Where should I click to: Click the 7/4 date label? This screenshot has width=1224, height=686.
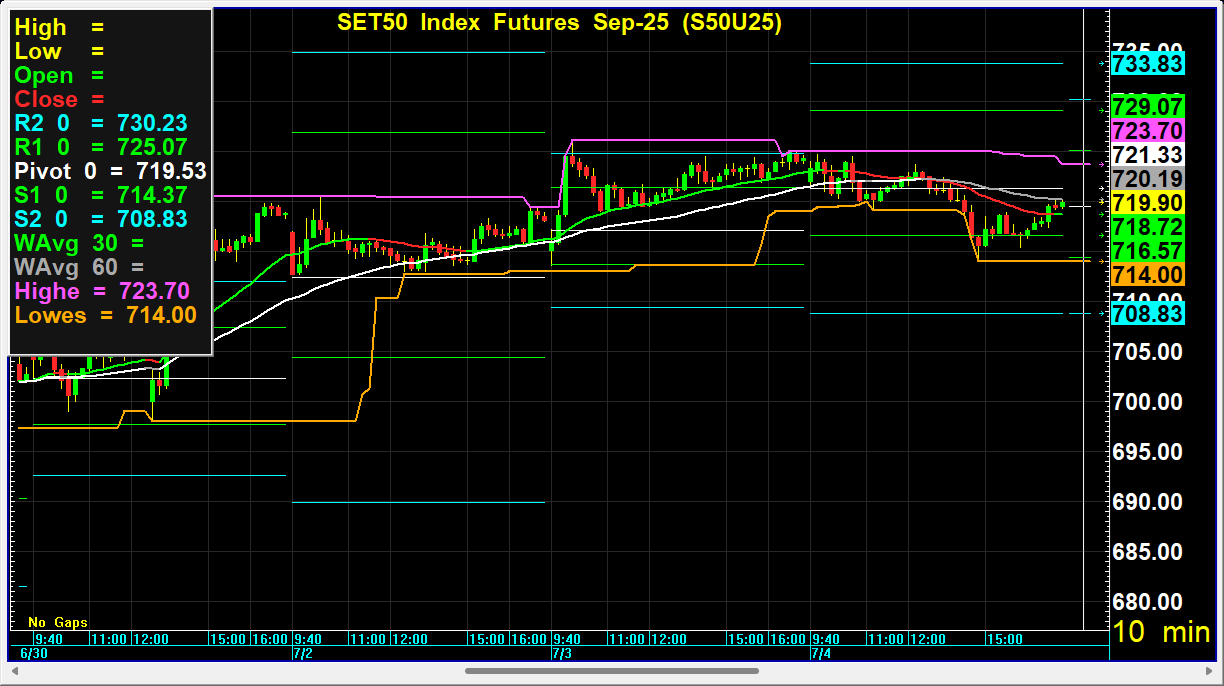(x=821, y=653)
